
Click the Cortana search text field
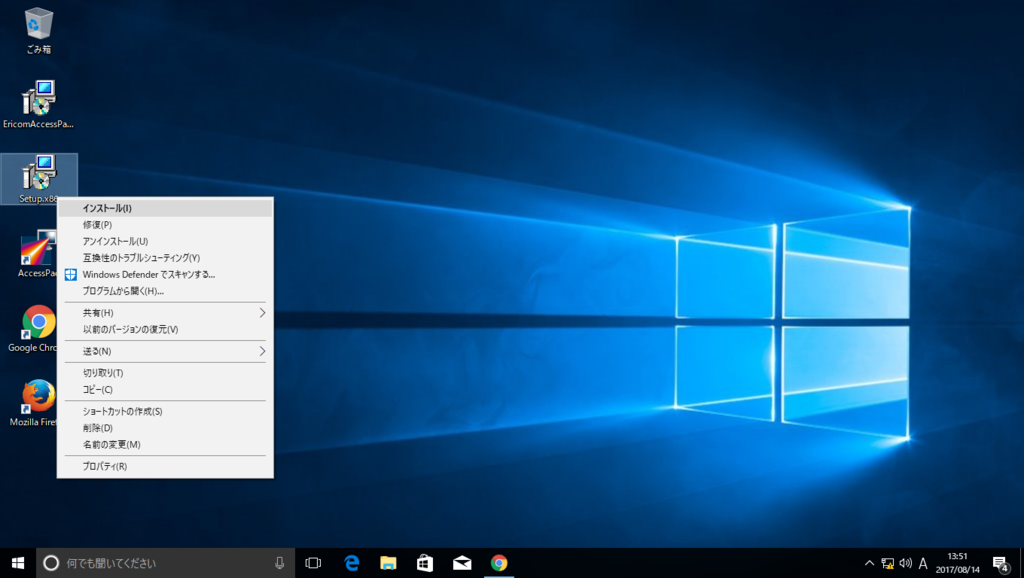(167, 563)
